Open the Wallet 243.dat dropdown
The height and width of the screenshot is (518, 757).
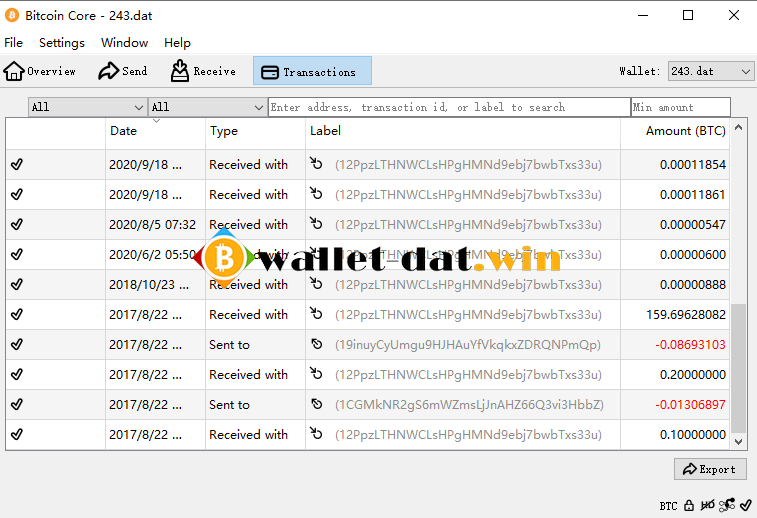click(x=710, y=71)
